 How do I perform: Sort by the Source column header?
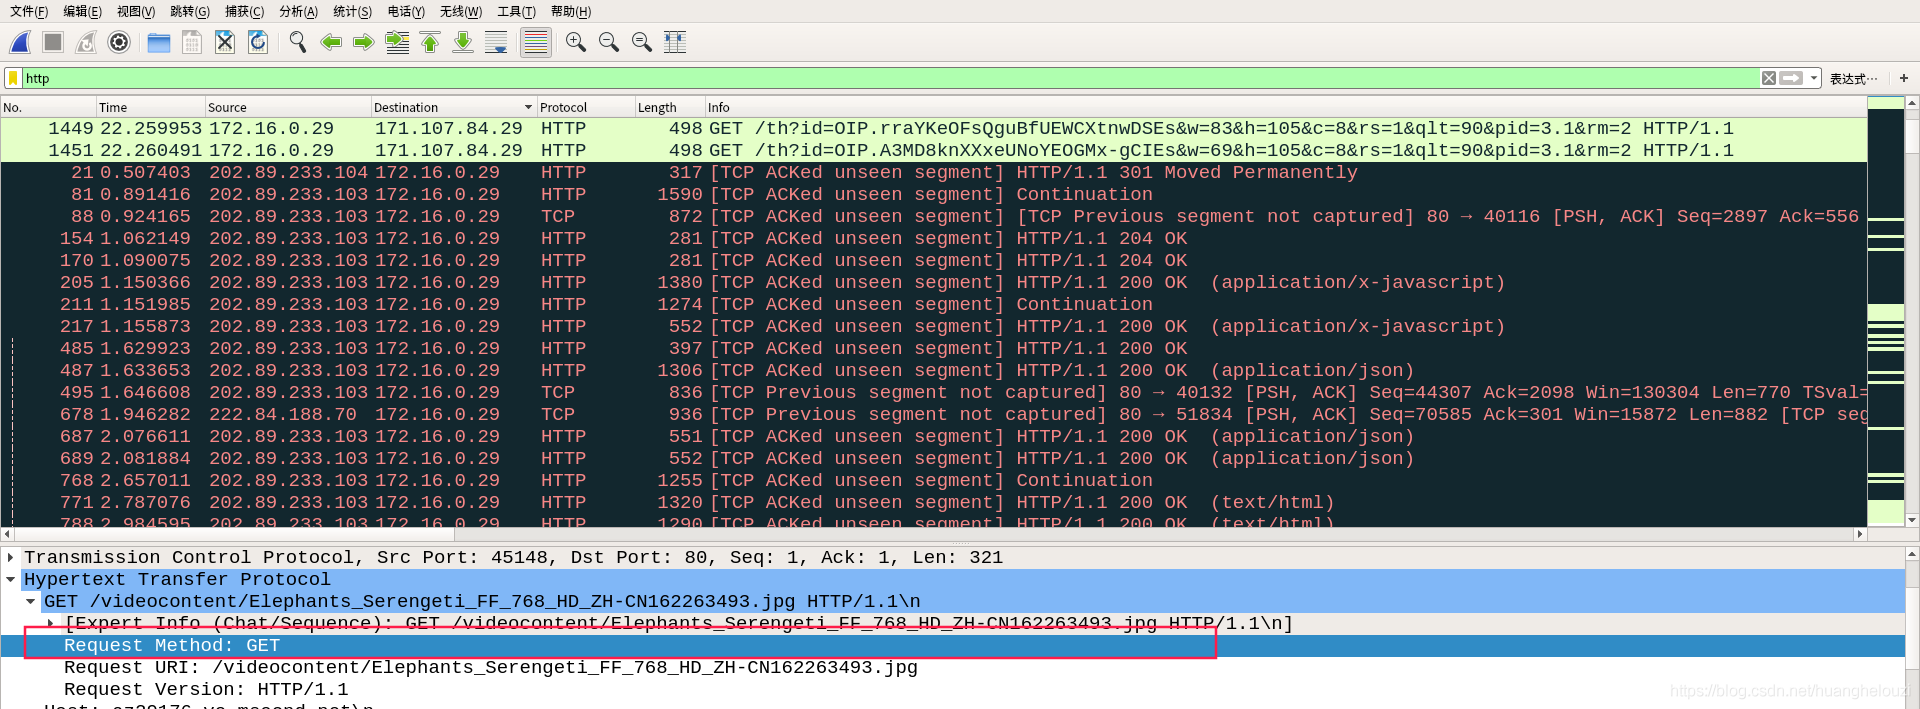click(x=287, y=107)
